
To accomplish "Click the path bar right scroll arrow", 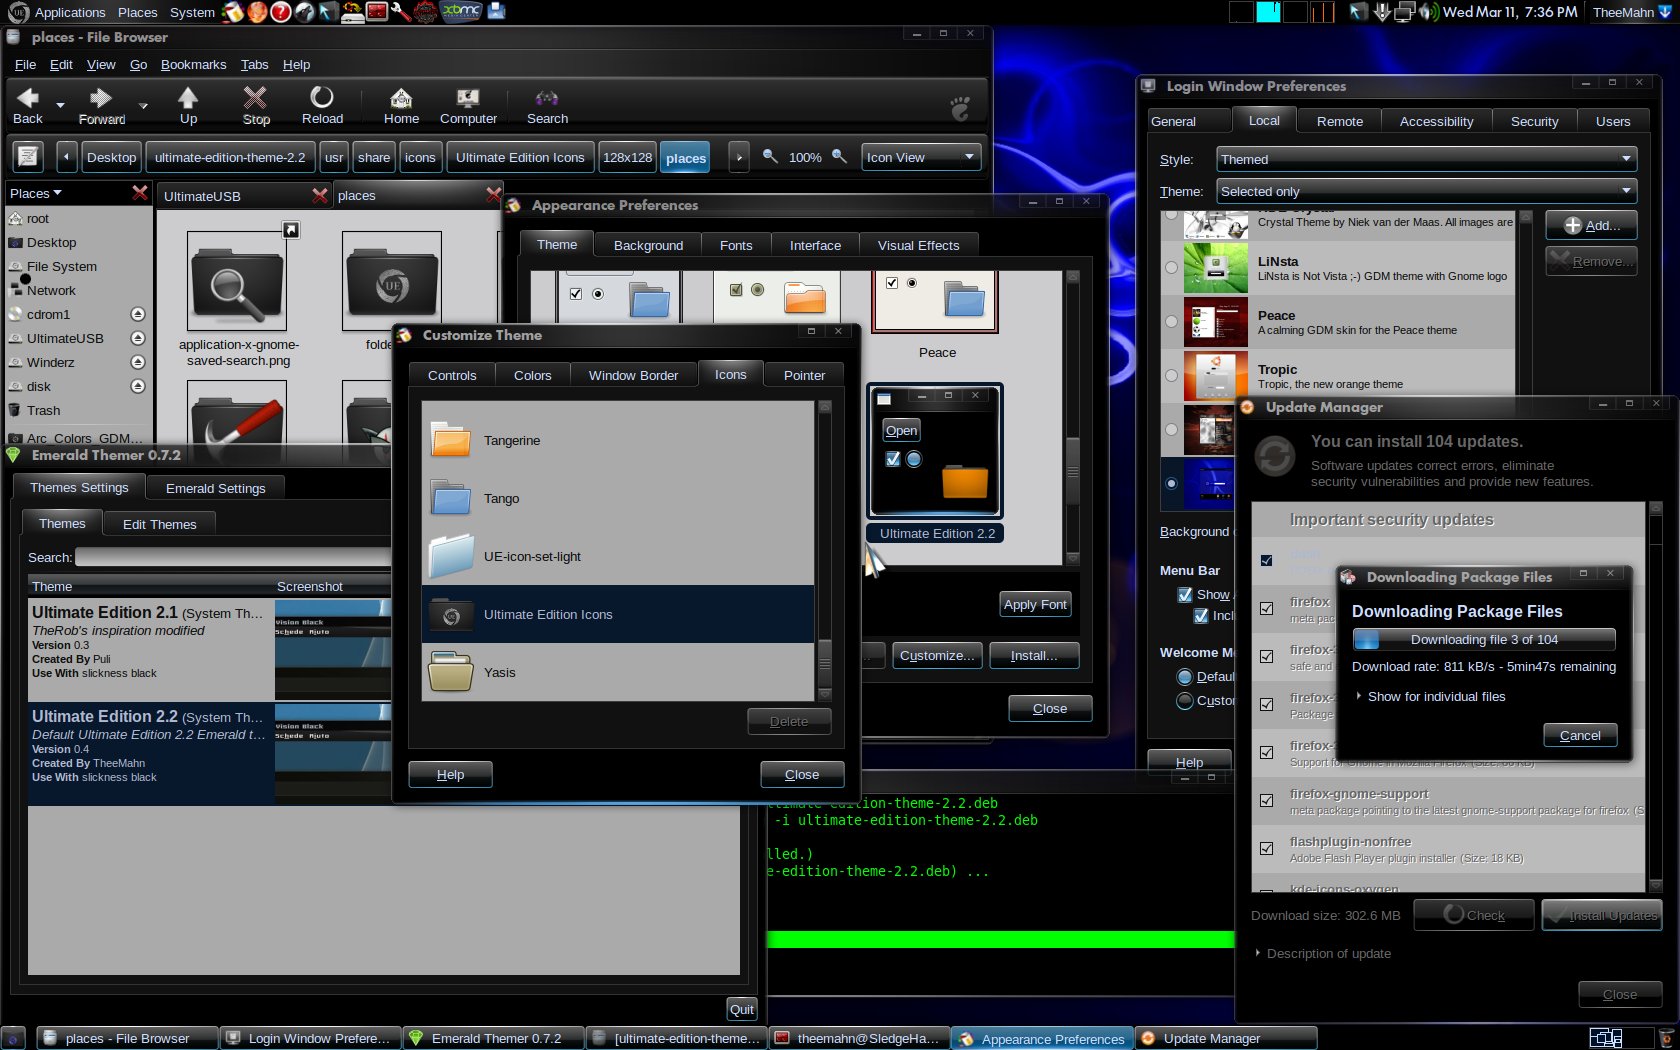I will (x=738, y=157).
